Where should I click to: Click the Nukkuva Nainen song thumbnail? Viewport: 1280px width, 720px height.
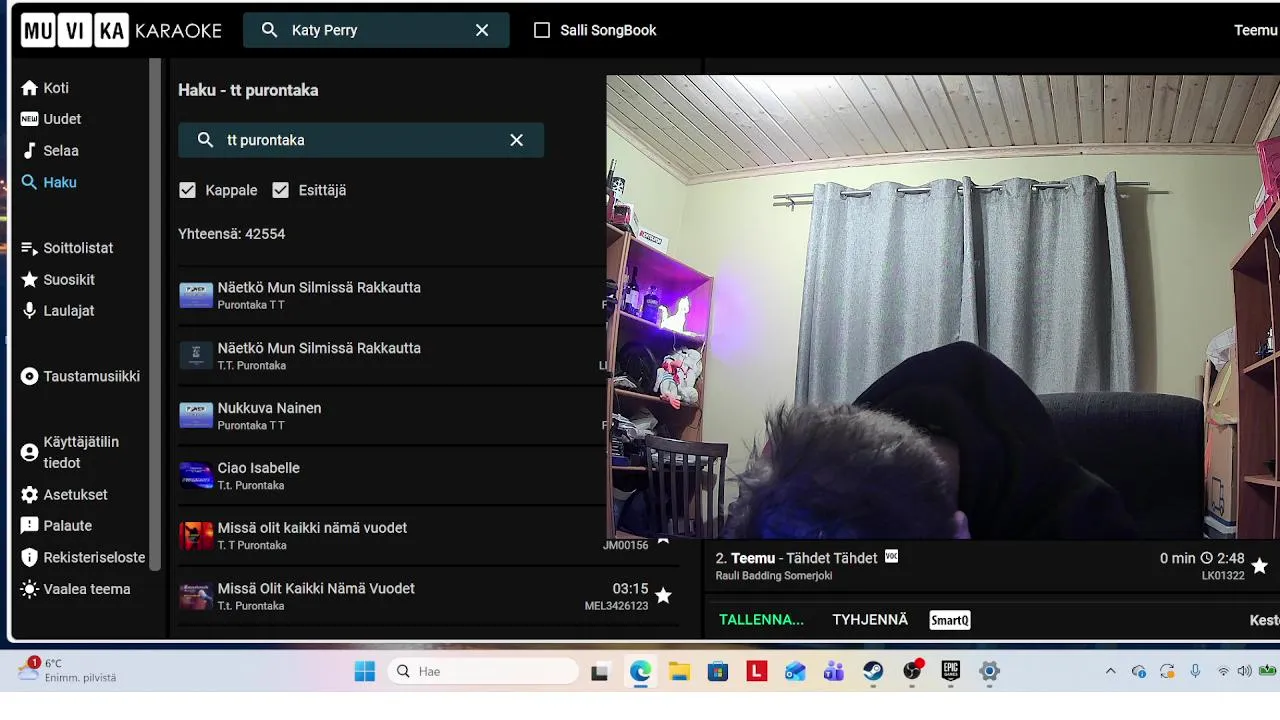tap(196, 415)
